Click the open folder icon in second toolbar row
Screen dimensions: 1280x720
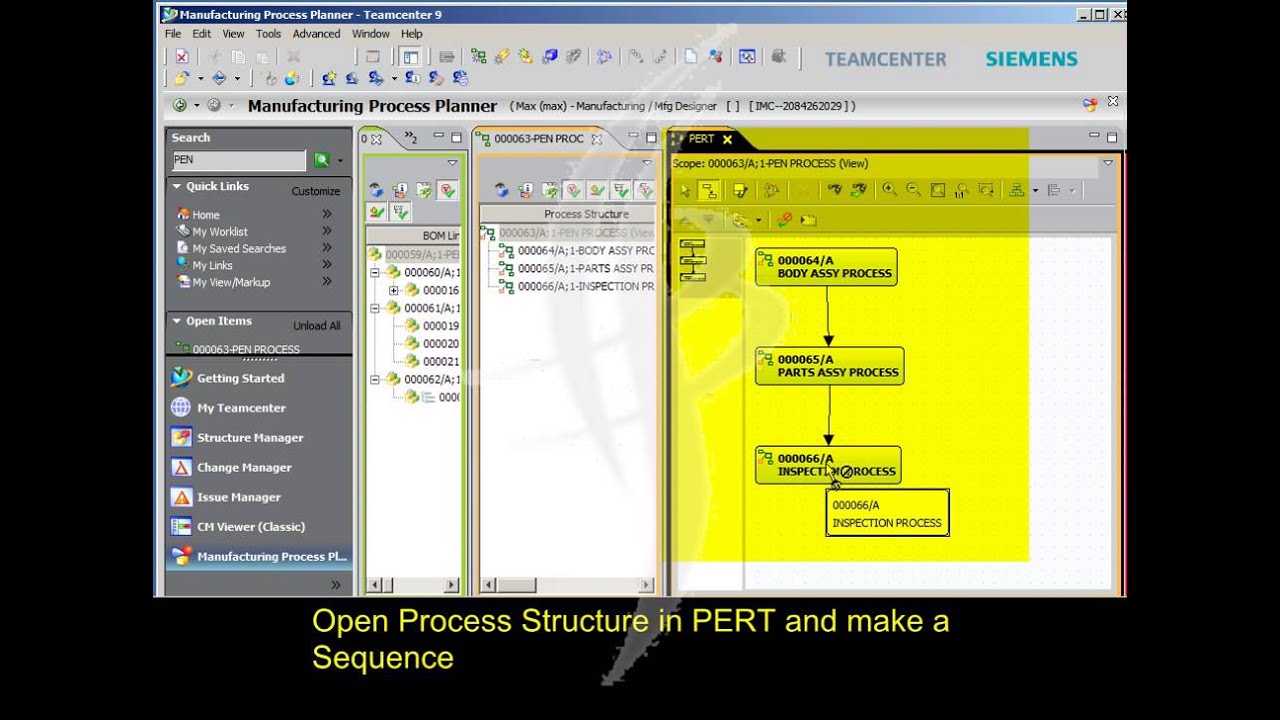181,78
